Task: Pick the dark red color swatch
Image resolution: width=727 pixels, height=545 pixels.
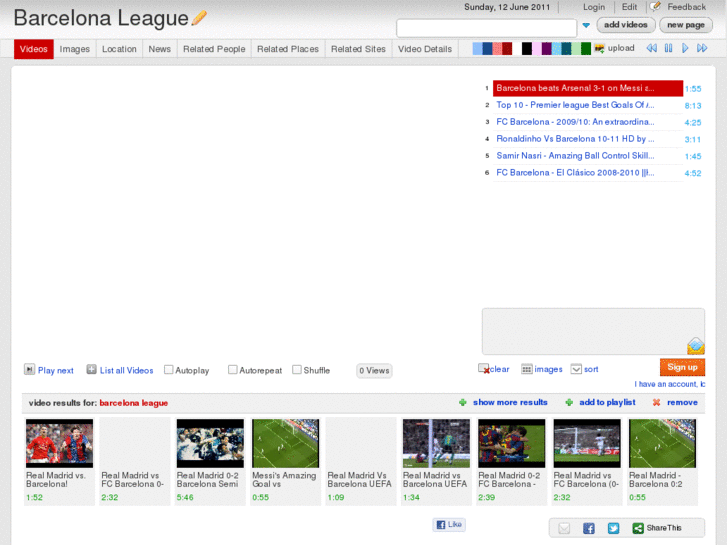Action: [507, 48]
